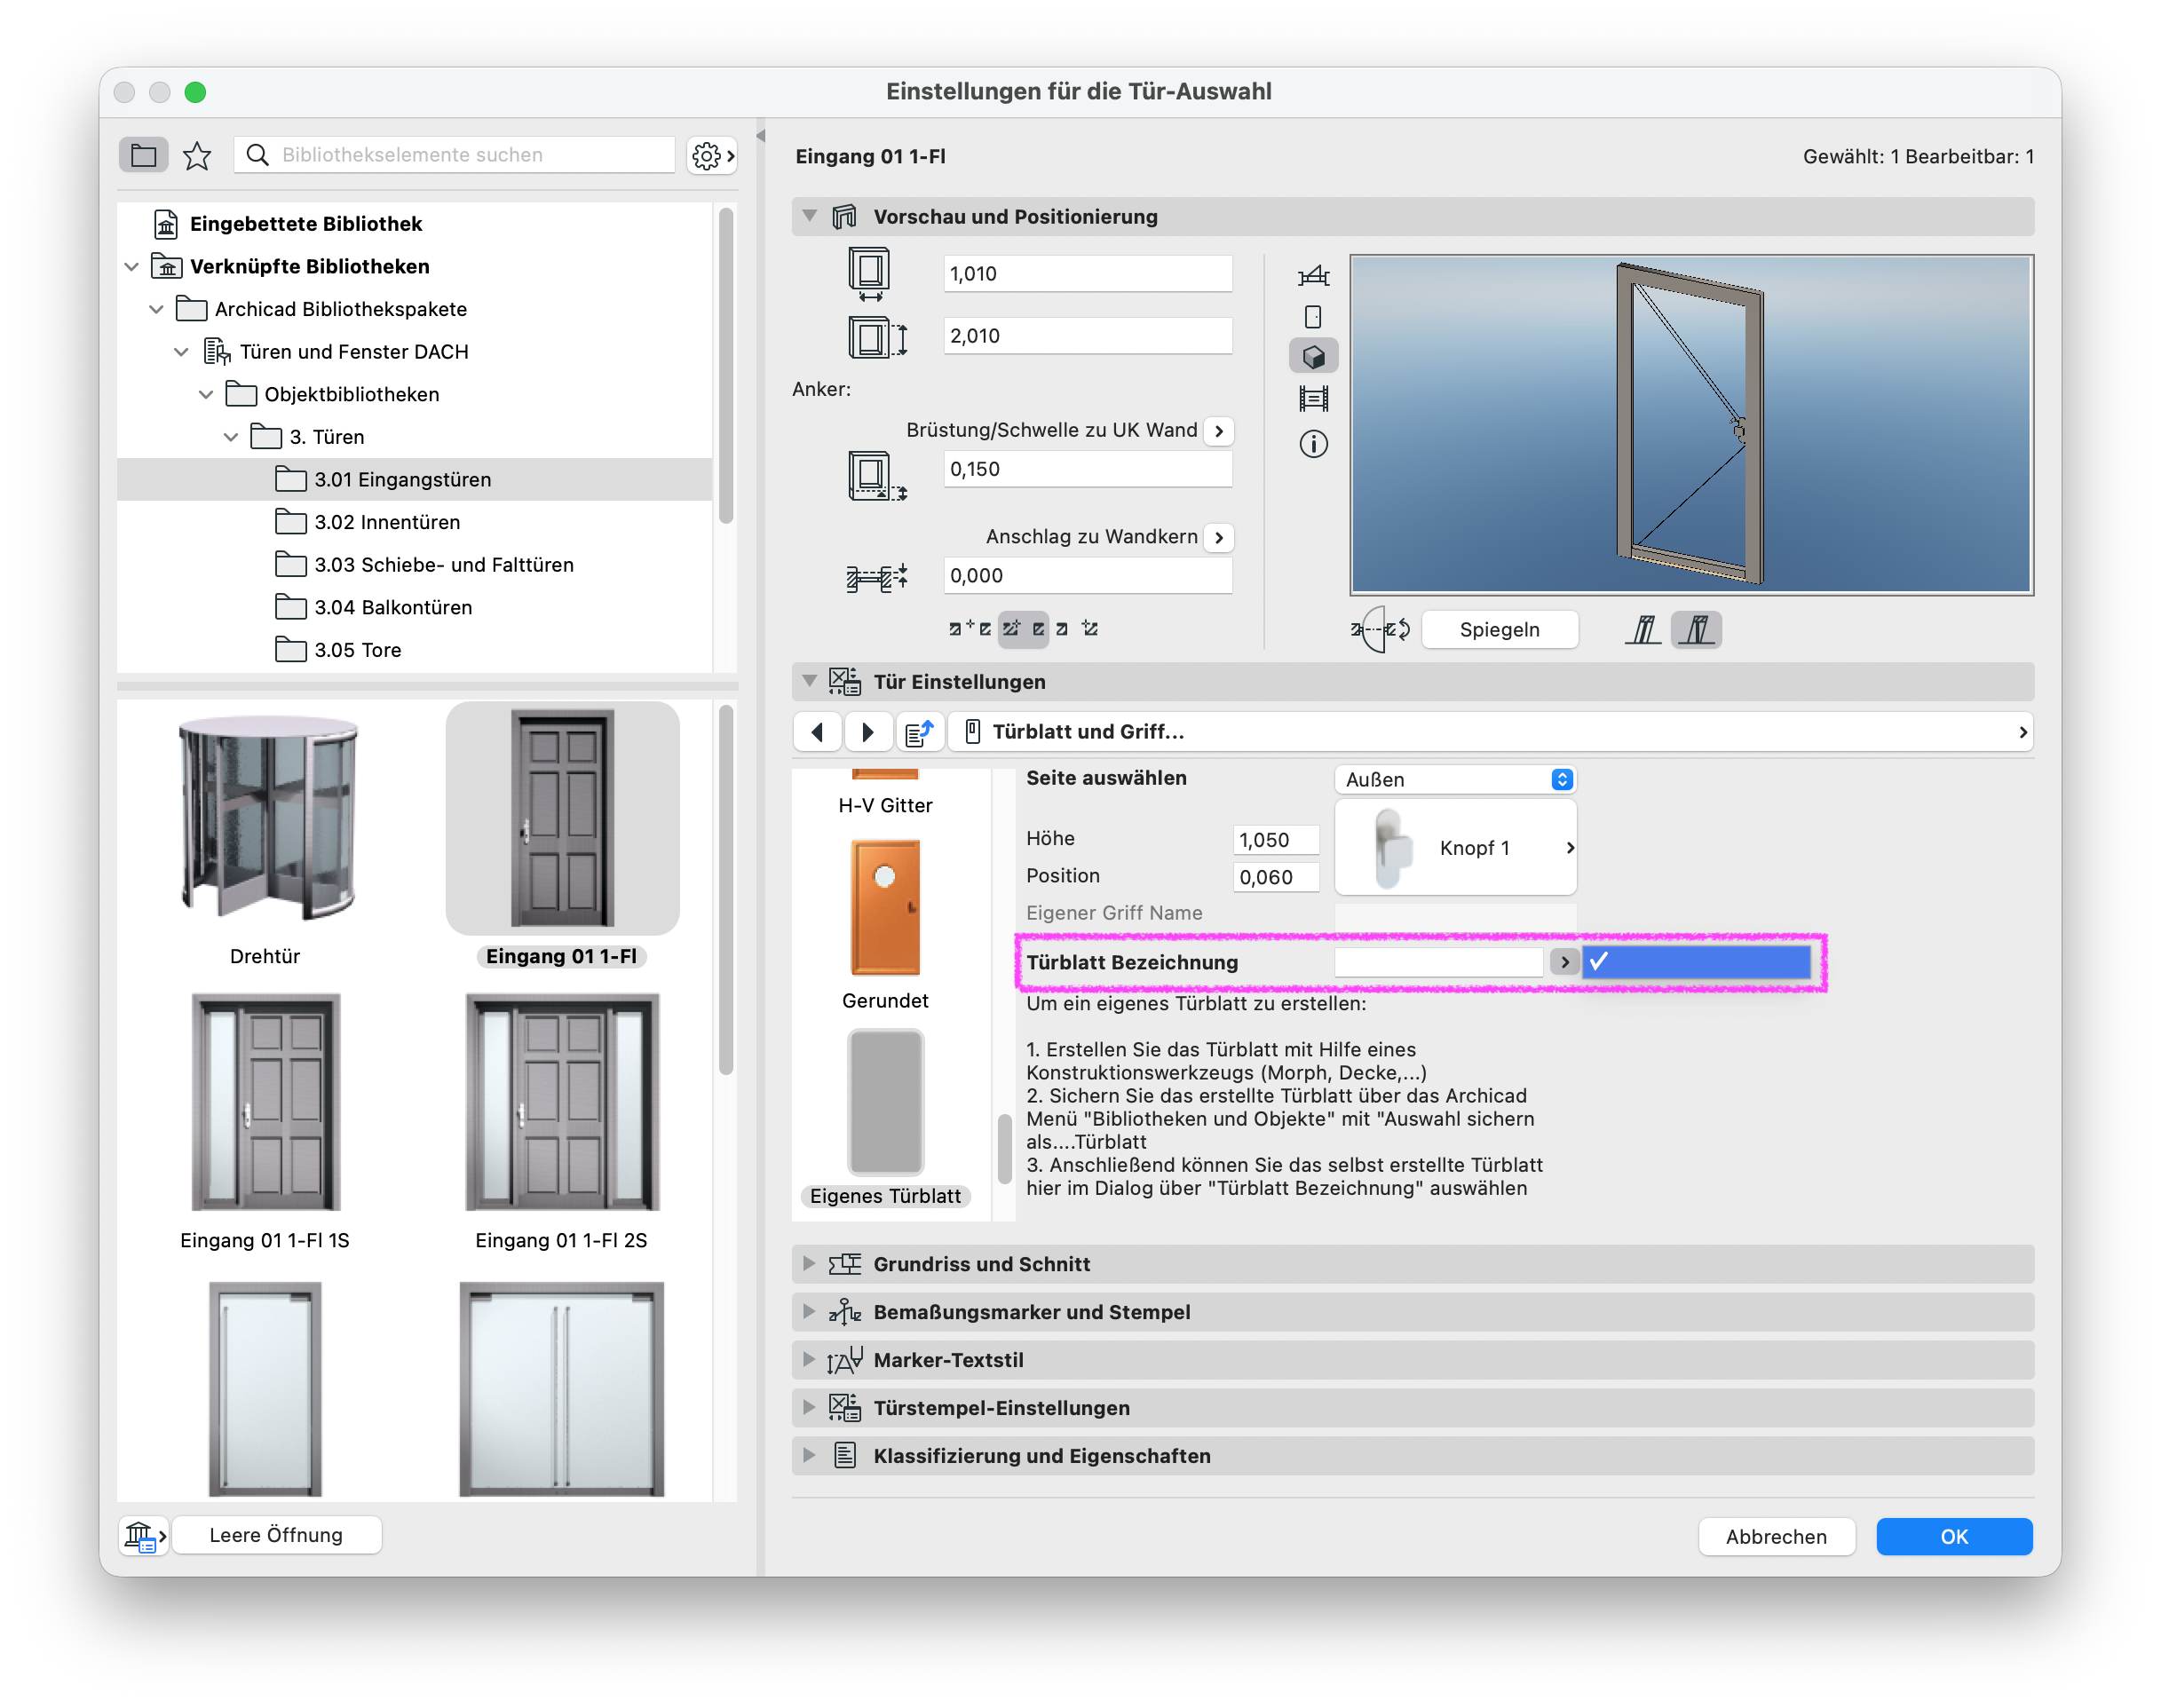Show favorites via the star icon
Image resolution: width=2161 pixels, height=1708 pixels.
[197, 155]
